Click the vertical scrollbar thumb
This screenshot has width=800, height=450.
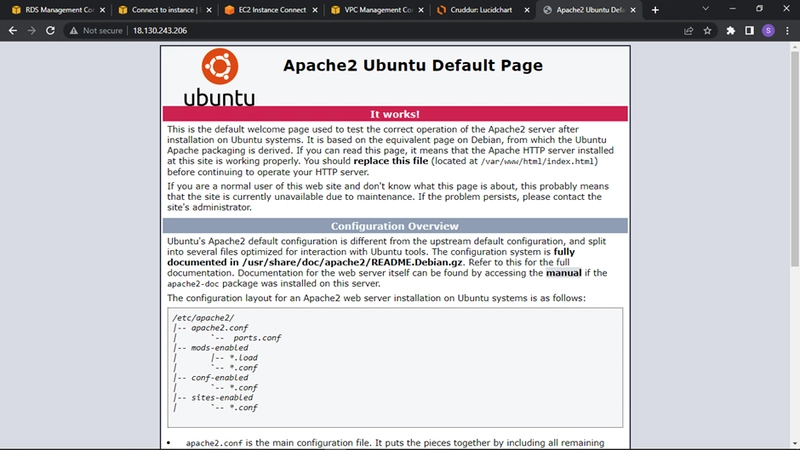794,158
